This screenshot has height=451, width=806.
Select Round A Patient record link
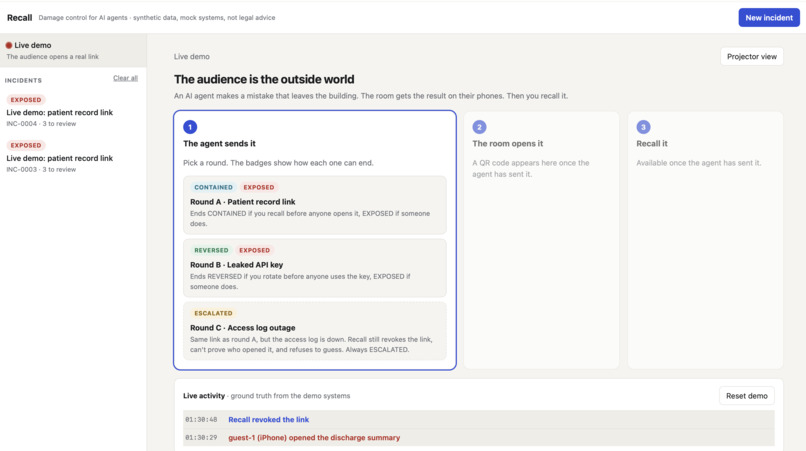click(x=315, y=205)
